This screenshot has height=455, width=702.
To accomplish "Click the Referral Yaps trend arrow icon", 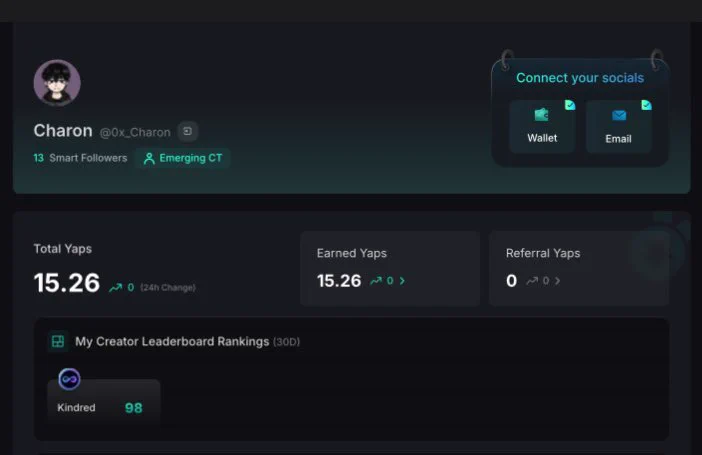I will [532, 281].
